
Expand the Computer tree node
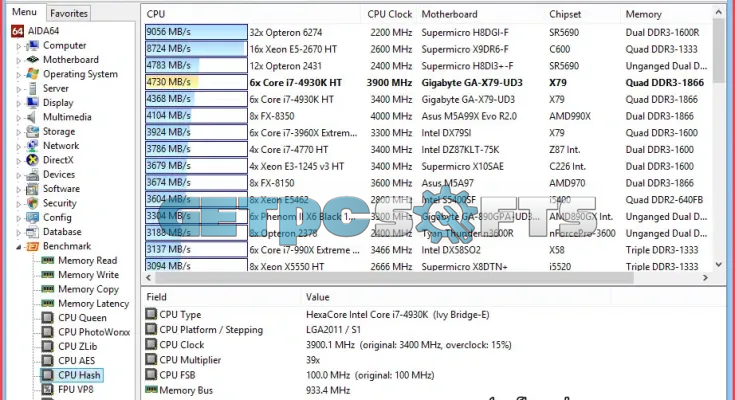pos(19,46)
